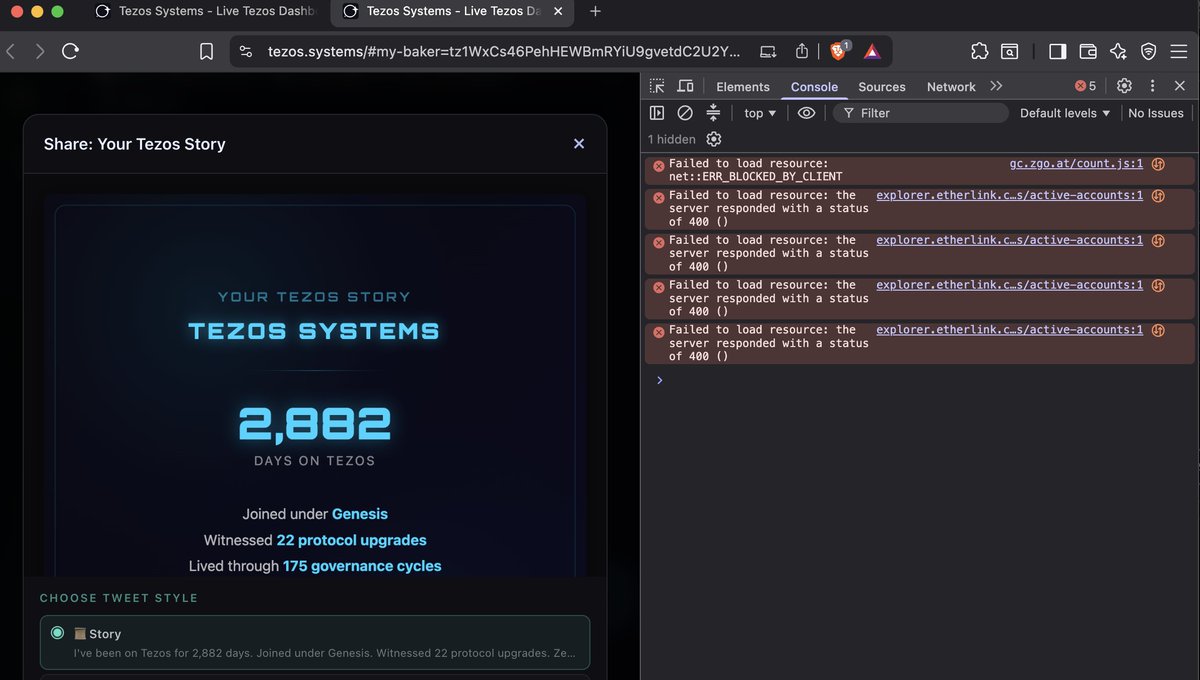This screenshot has height=680, width=1200.
Task: Switch to the Elements tab
Action: point(743,87)
